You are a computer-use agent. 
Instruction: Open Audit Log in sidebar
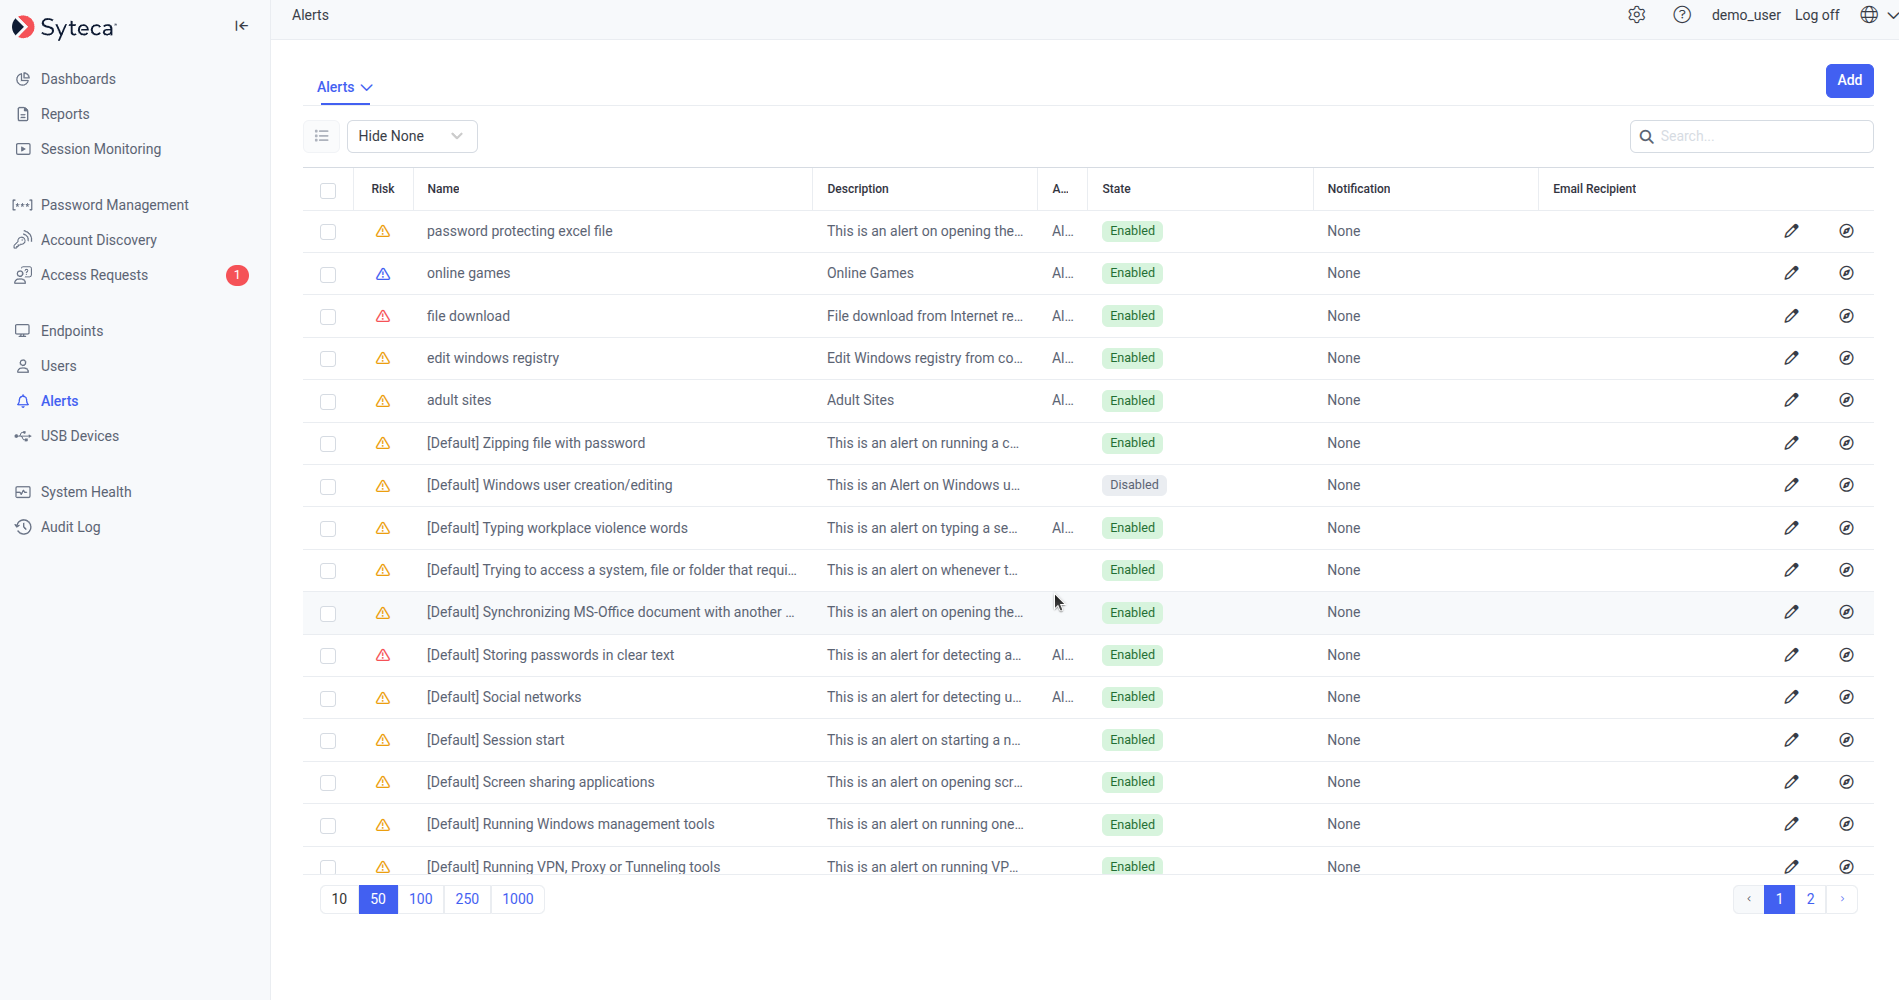tap(70, 527)
